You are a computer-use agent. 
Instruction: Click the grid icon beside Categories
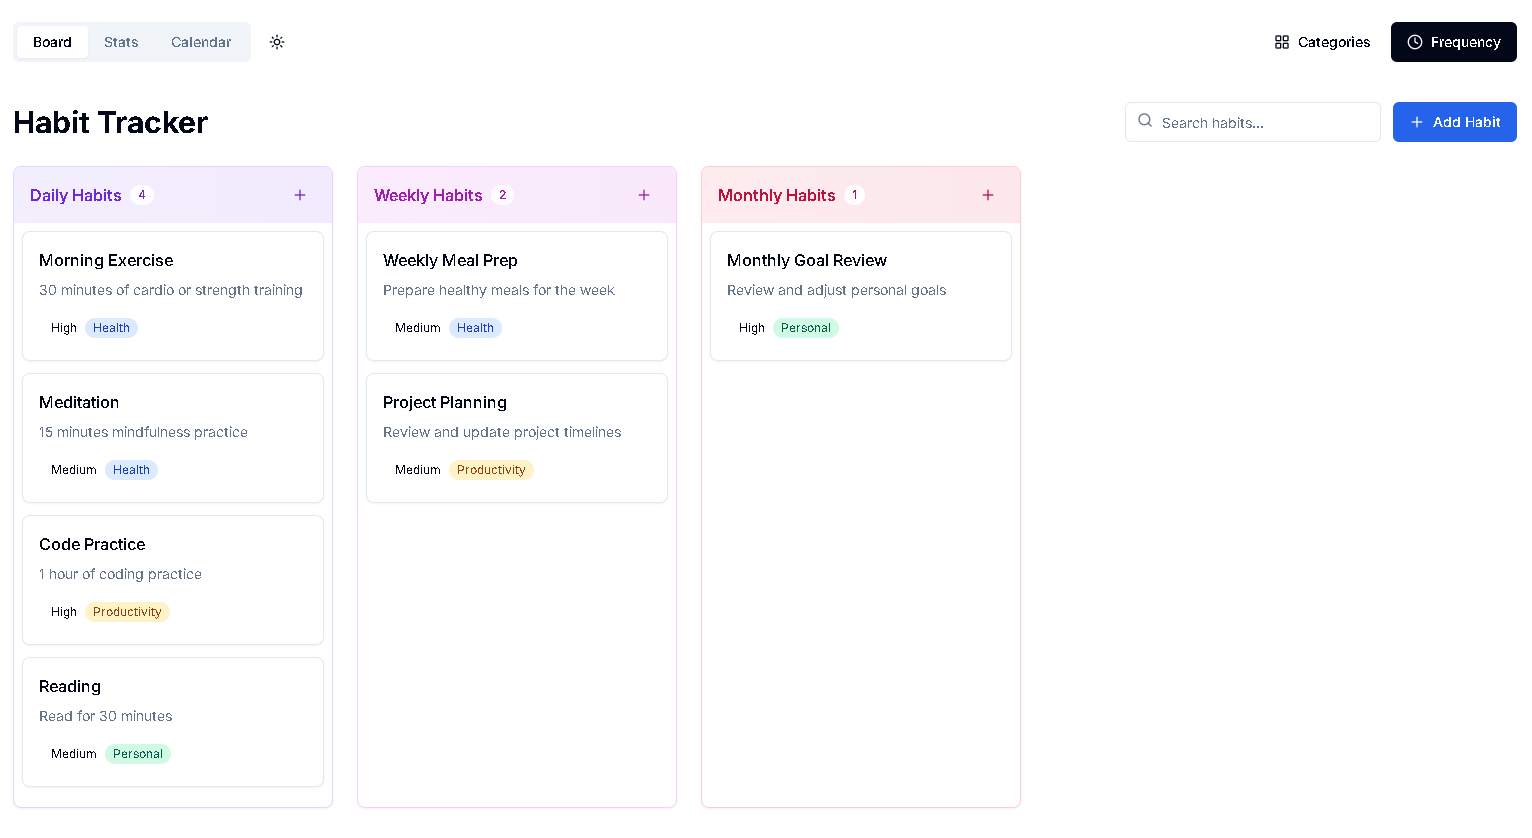coord(1282,42)
